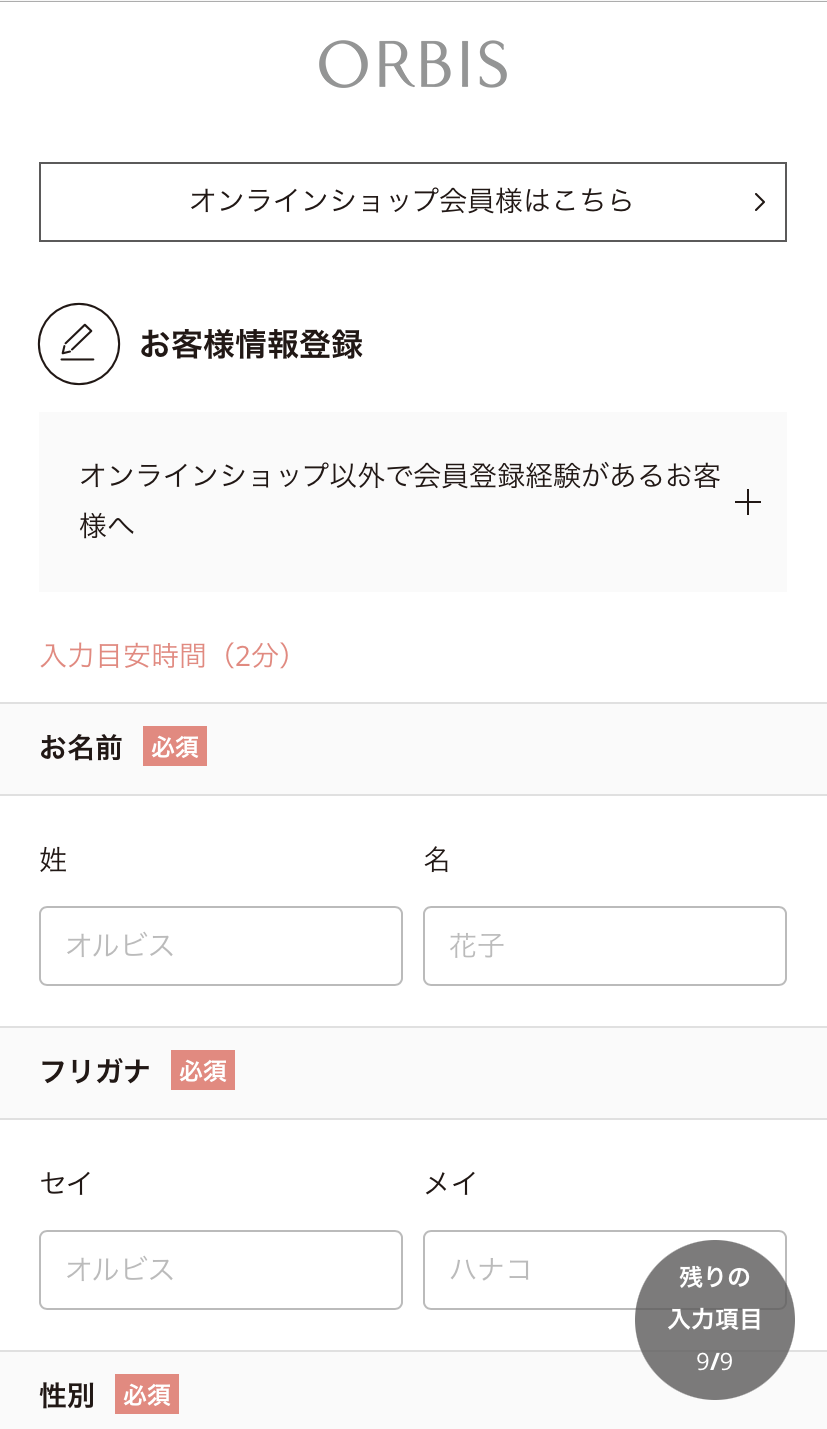Viewport: 827px width, 1429px height.
Task: Click the お客様情報登録 heading text
Action: point(251,345)
